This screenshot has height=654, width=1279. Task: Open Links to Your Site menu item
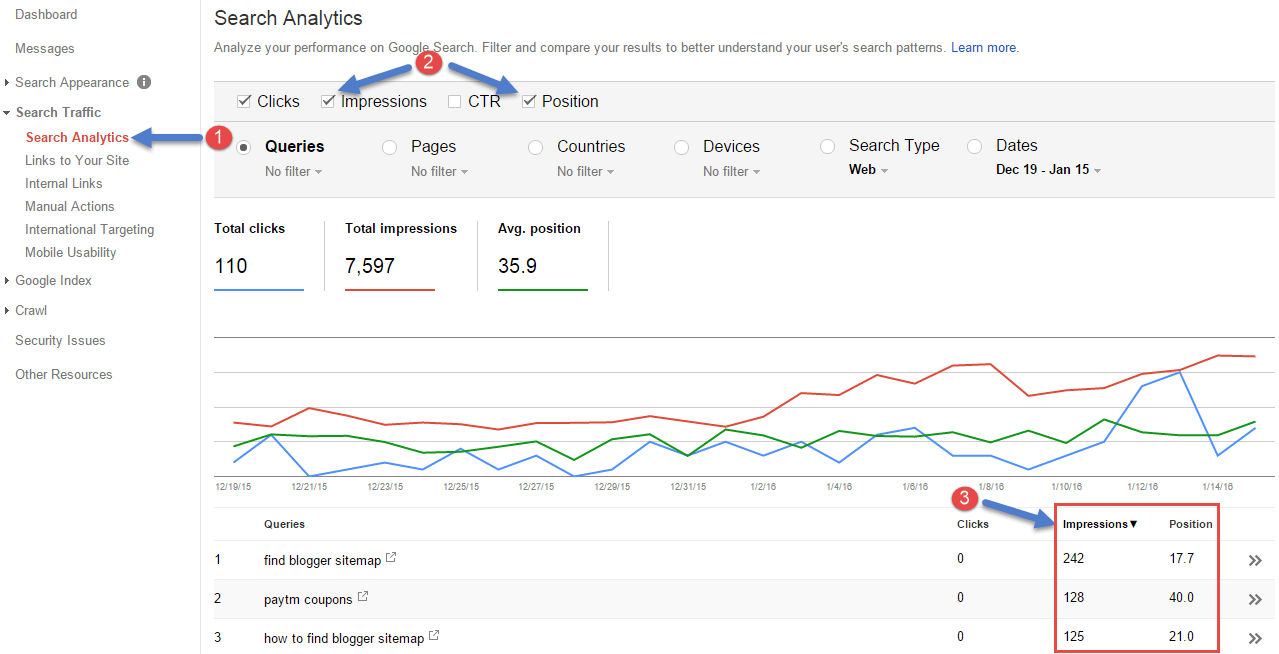click(77, 160)
